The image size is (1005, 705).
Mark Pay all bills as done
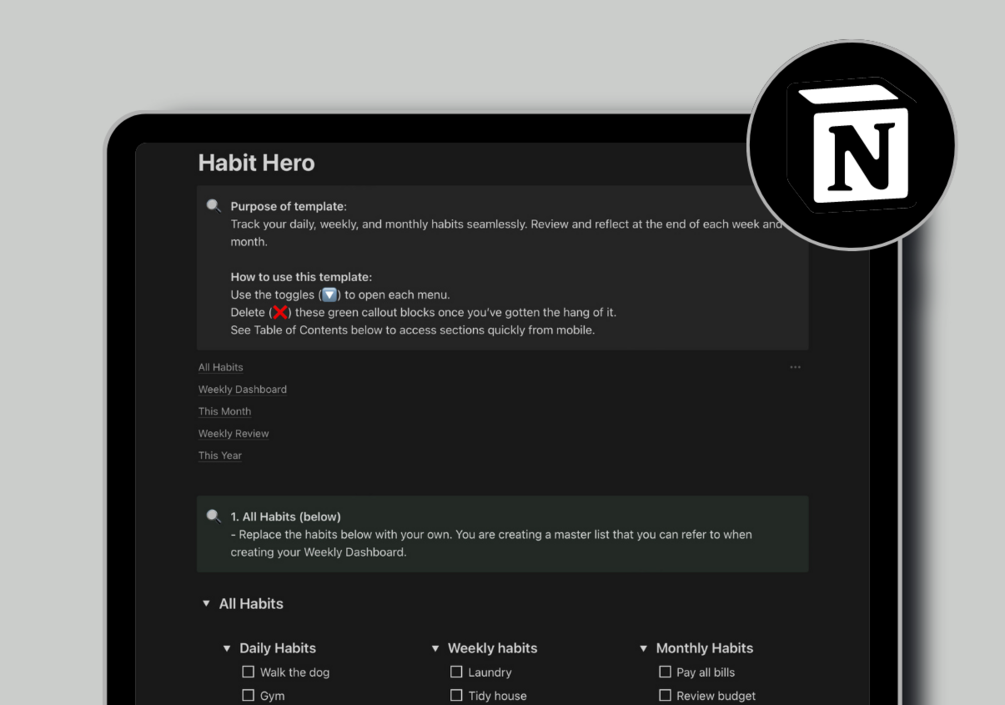[665, 672]
